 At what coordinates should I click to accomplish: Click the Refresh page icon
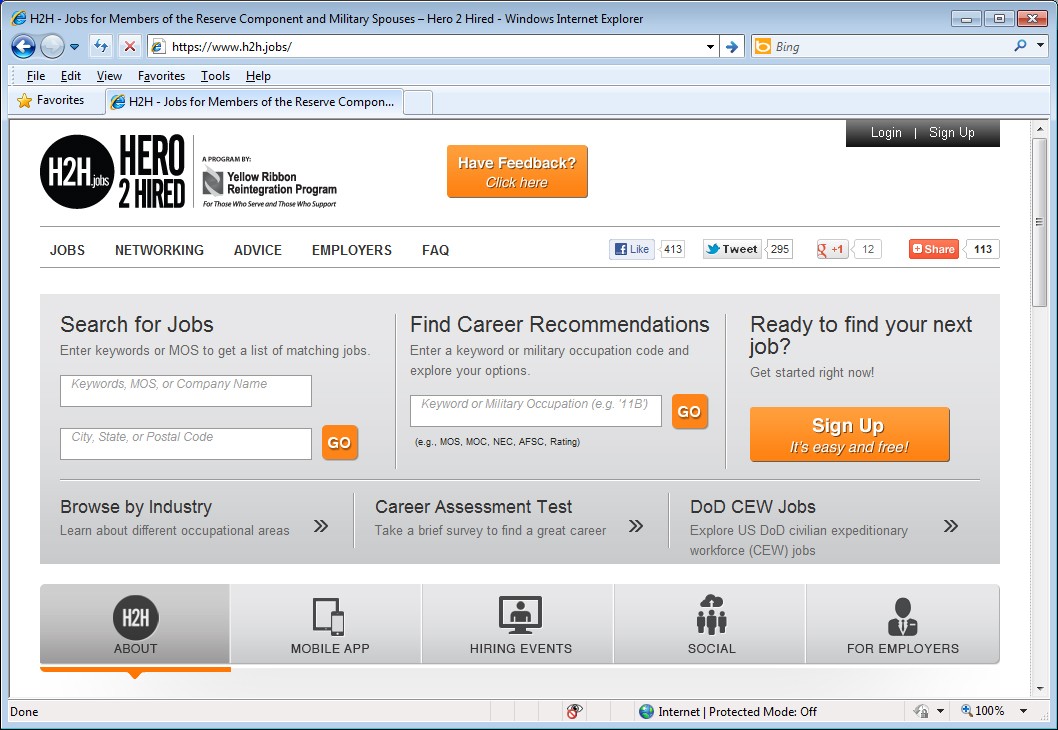click(x=101, y=47)
